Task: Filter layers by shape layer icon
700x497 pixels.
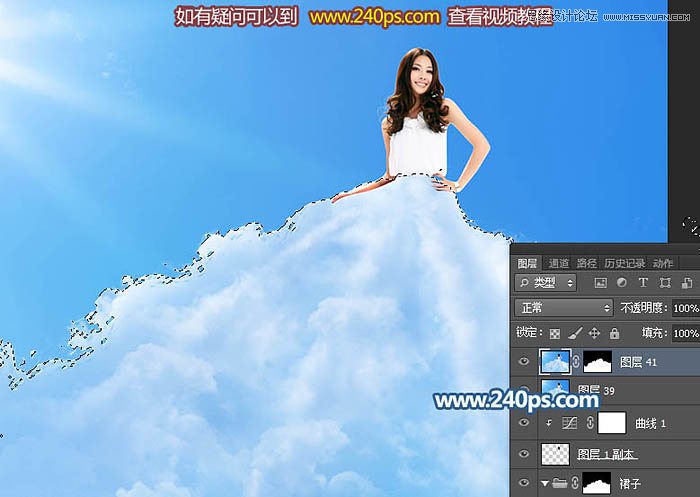Action: (665, 283)
